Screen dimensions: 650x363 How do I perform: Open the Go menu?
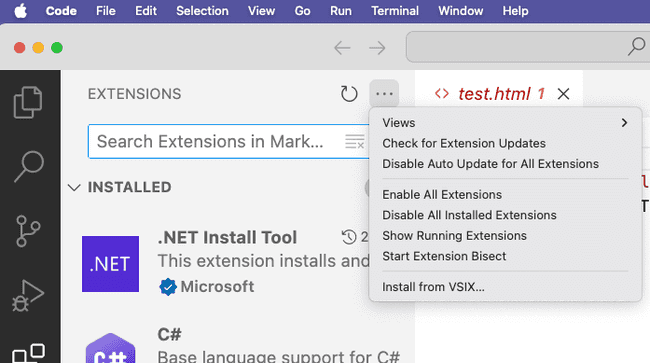coord(303,11)
